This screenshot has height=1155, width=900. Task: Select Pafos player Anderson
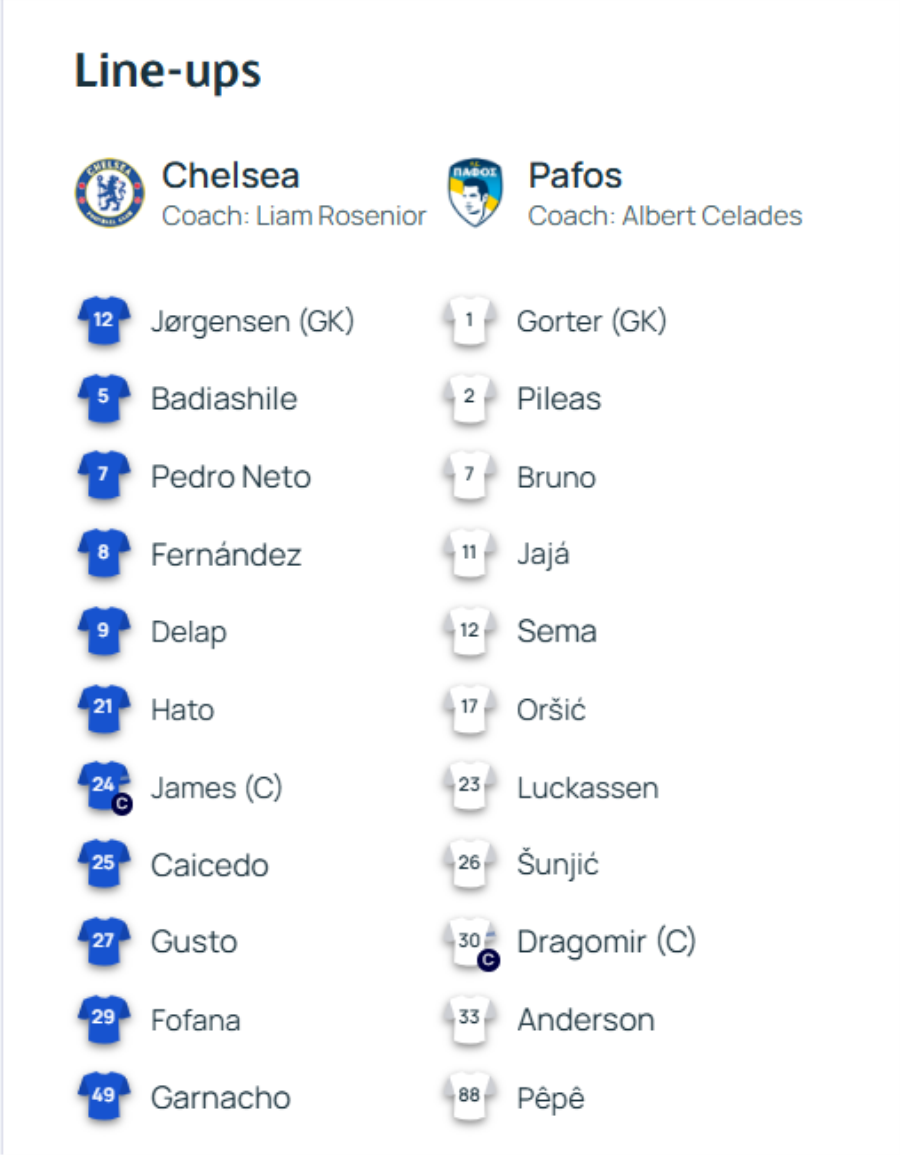[x=585, y=1020]
